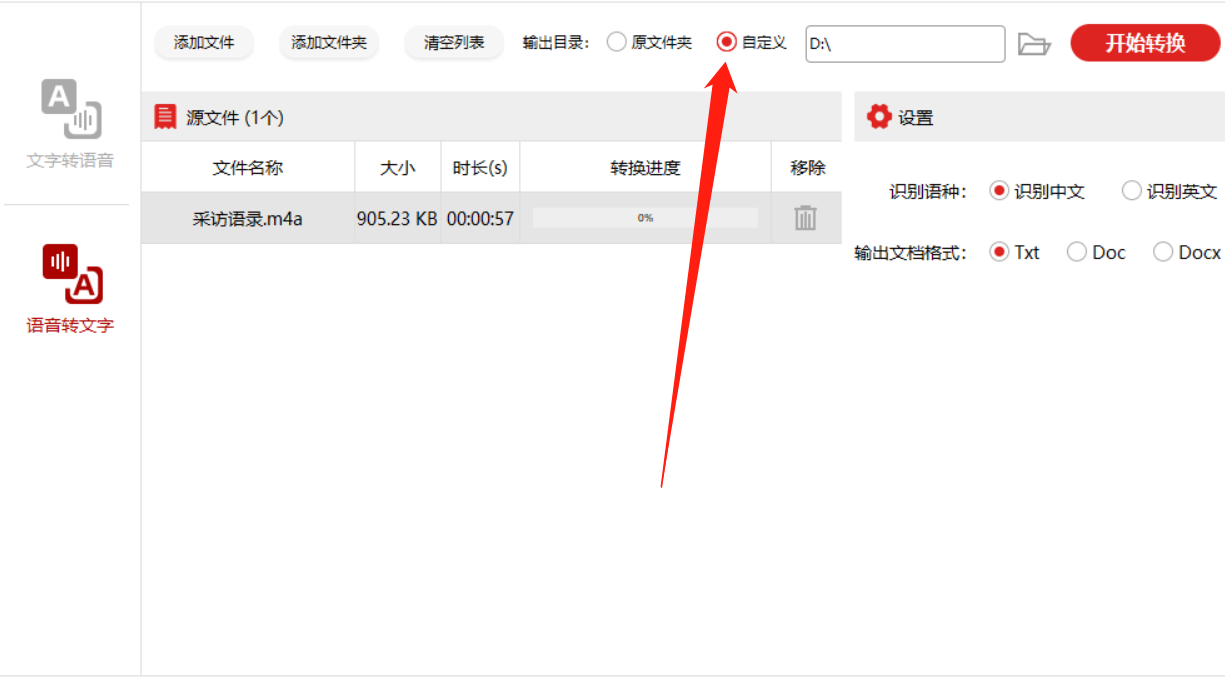The width and height of the screenshot is (1225, 679).
Task: Click the 添加文件夹 button
Action: click(x=329, y=43)
